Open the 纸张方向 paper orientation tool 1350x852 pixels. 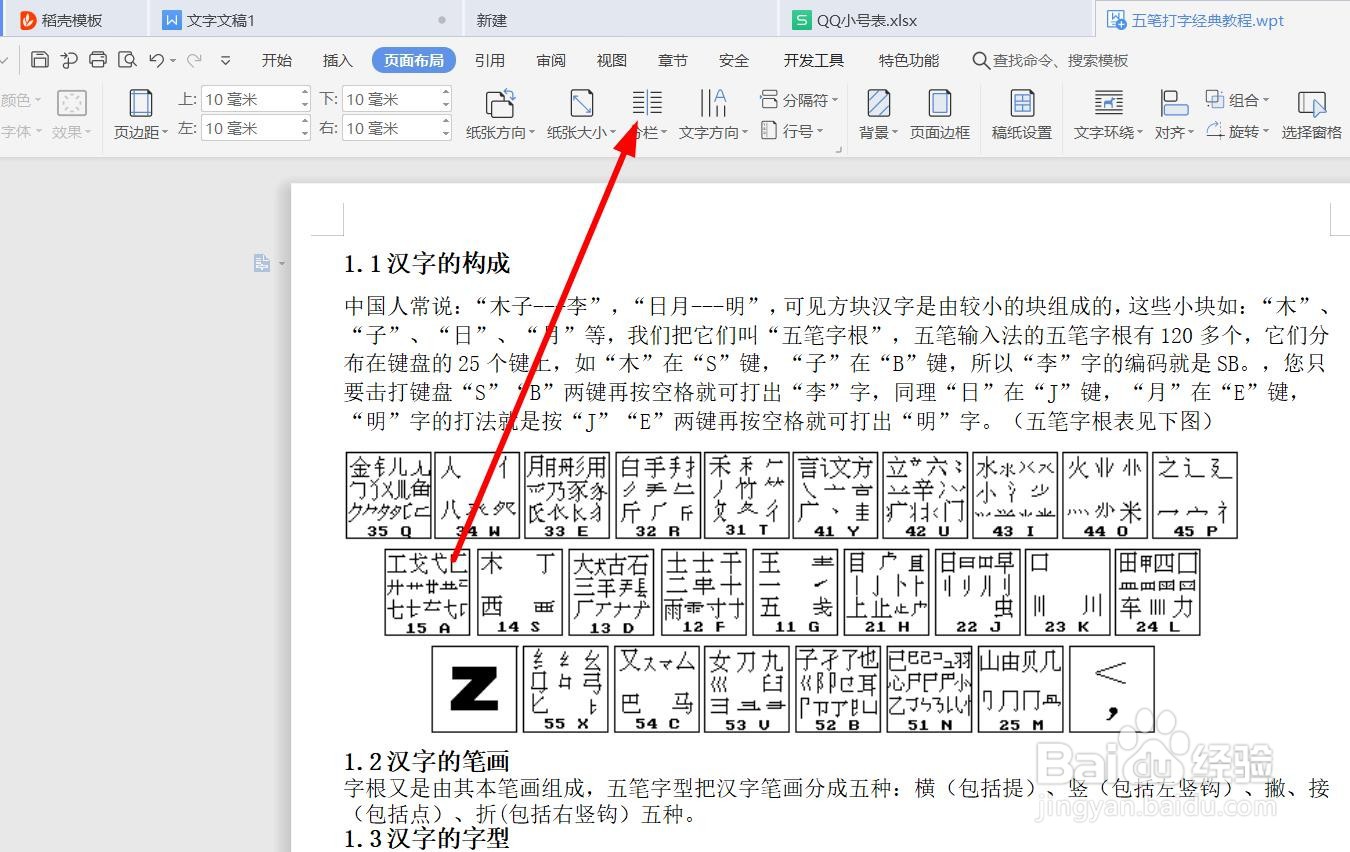(x=500, y=112)
